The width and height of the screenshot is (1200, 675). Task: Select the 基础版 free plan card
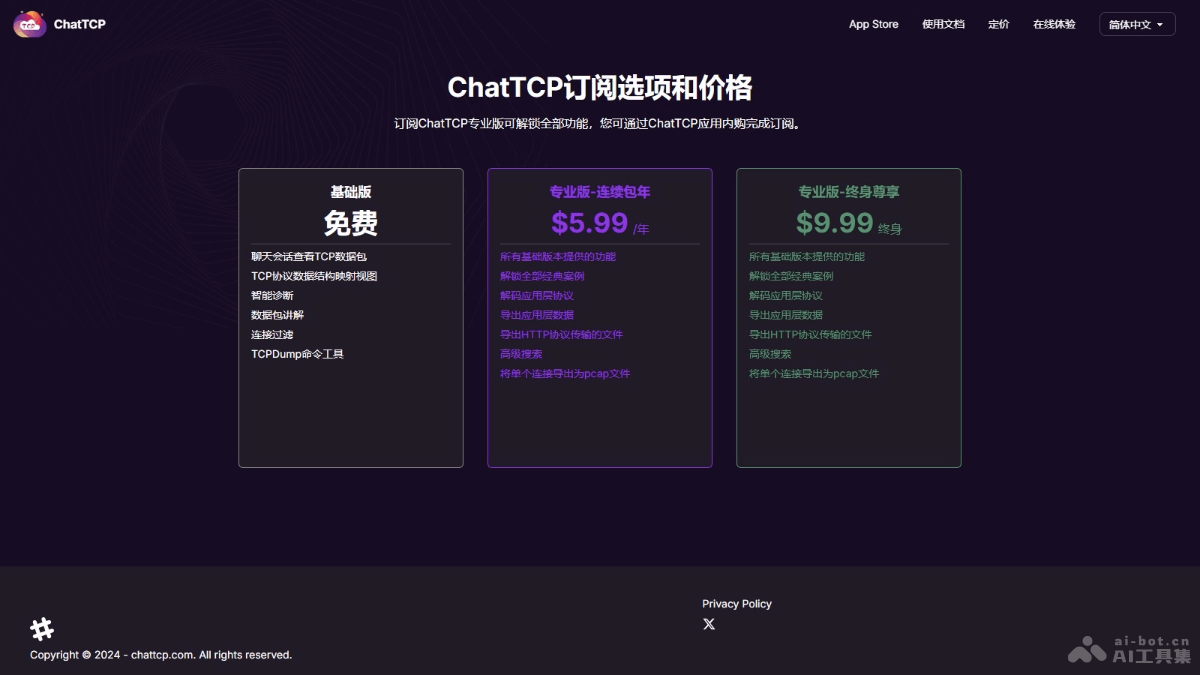[350, 318]
